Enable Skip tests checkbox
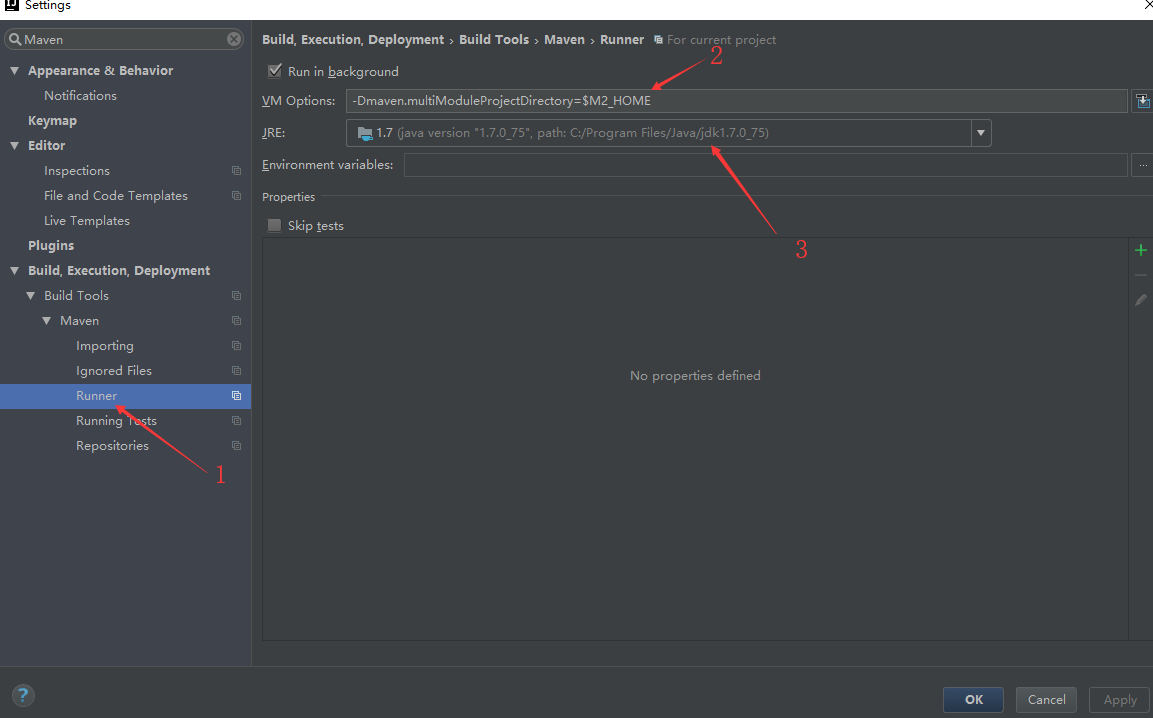The image size is (1153, 718). (x=274, y=226)
